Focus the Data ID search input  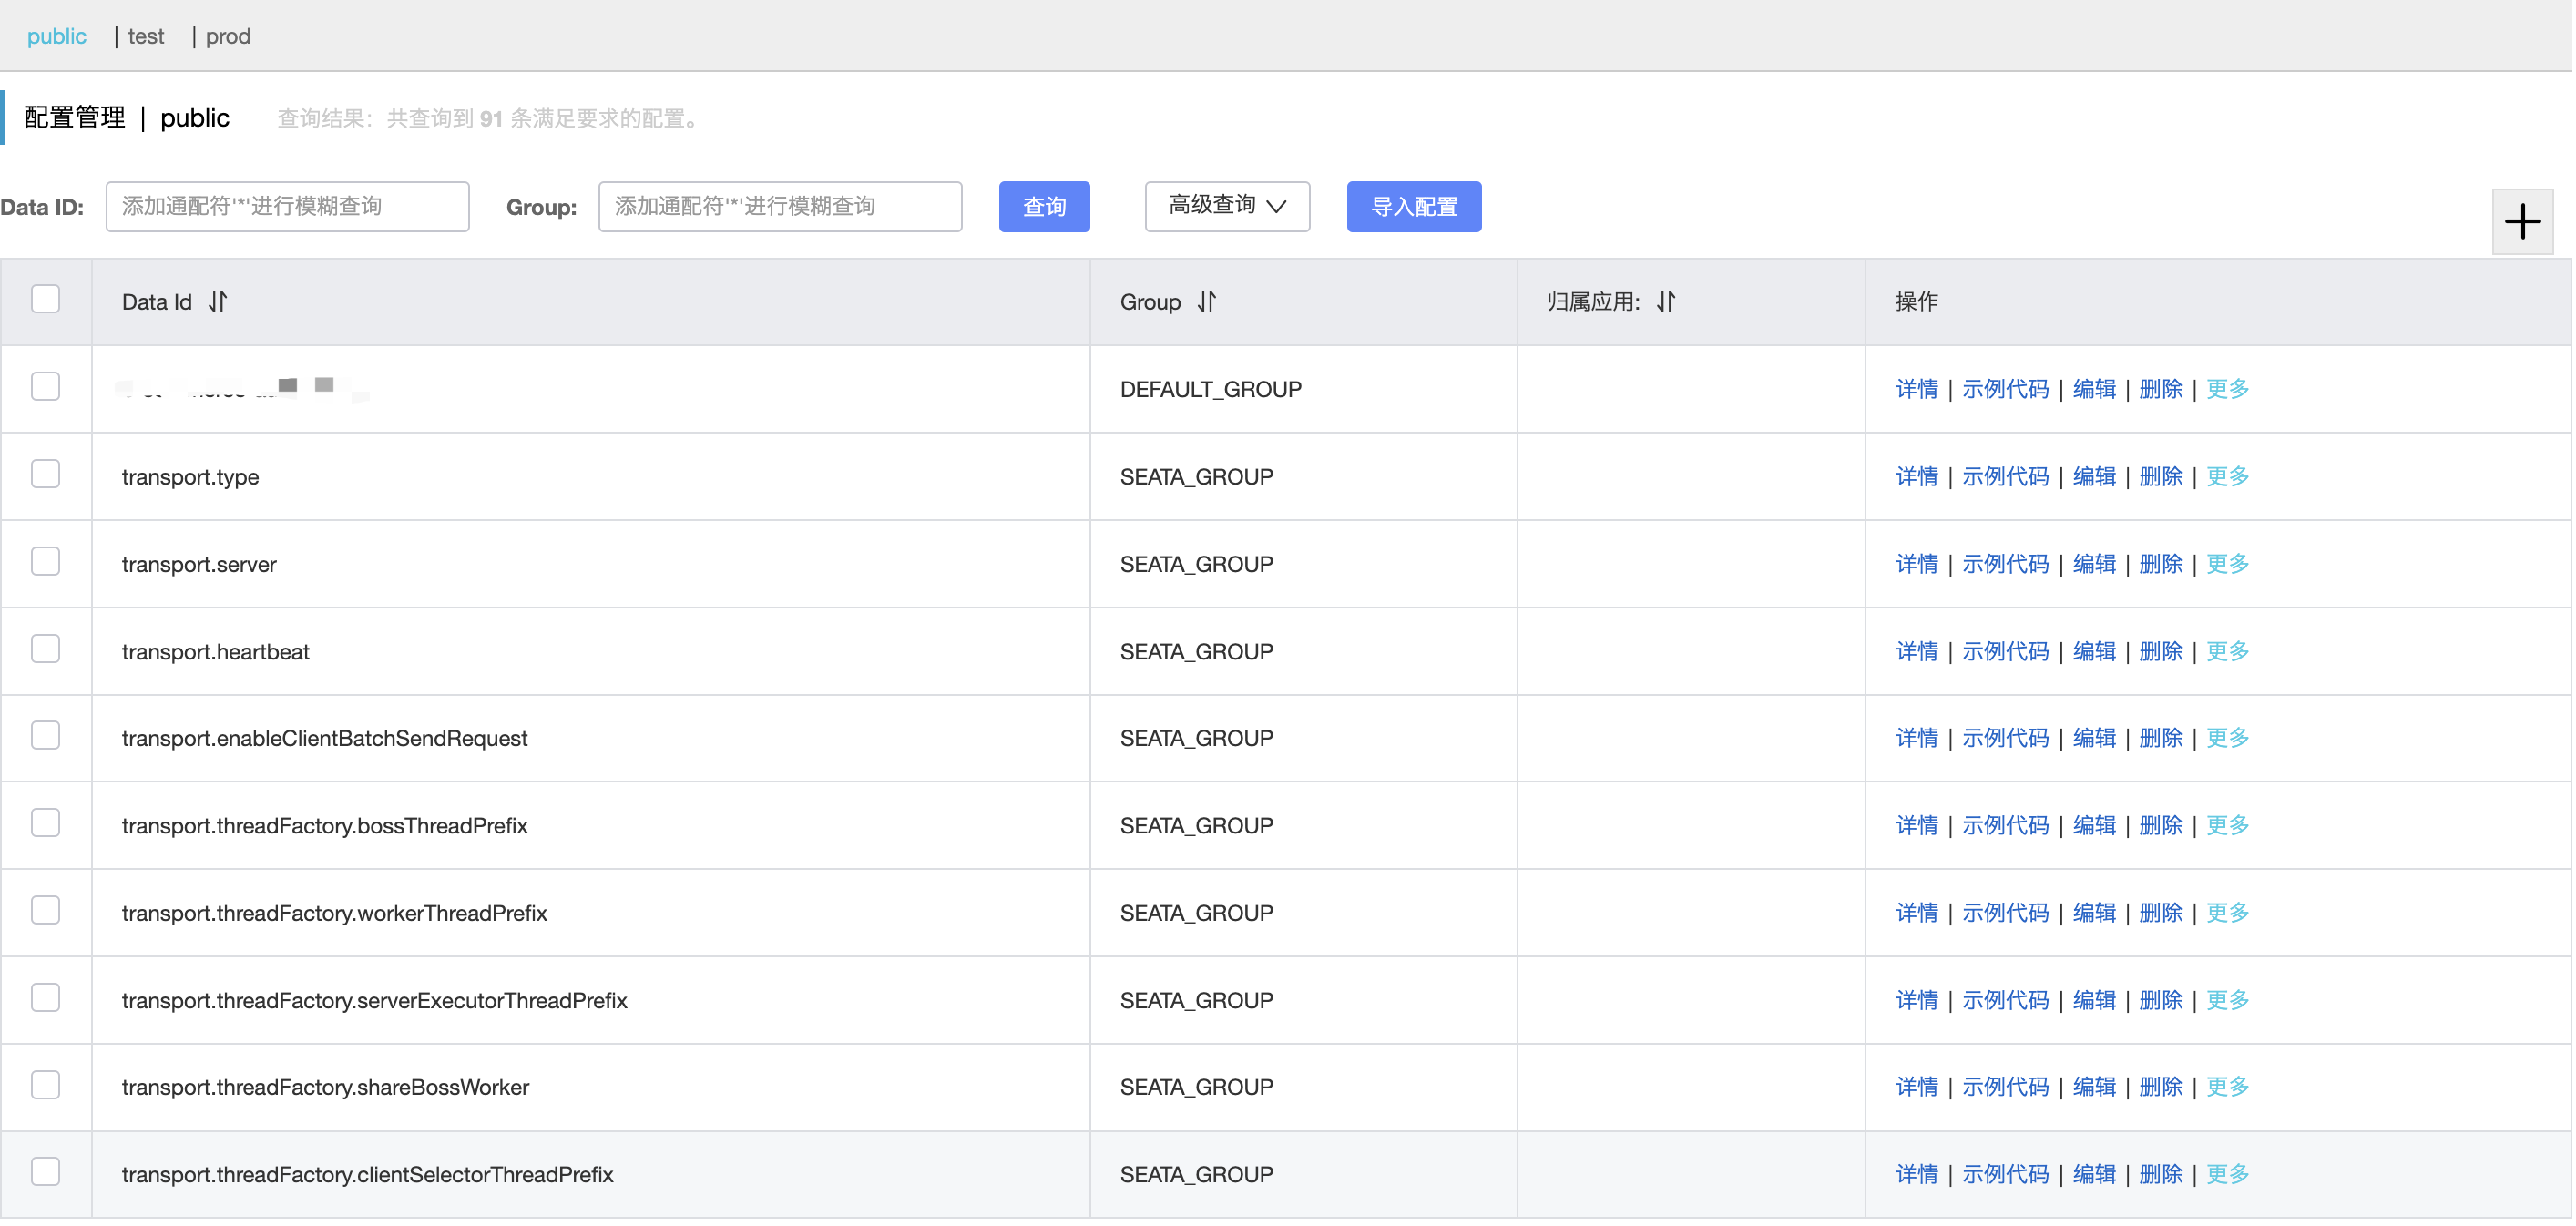point(287,206)
